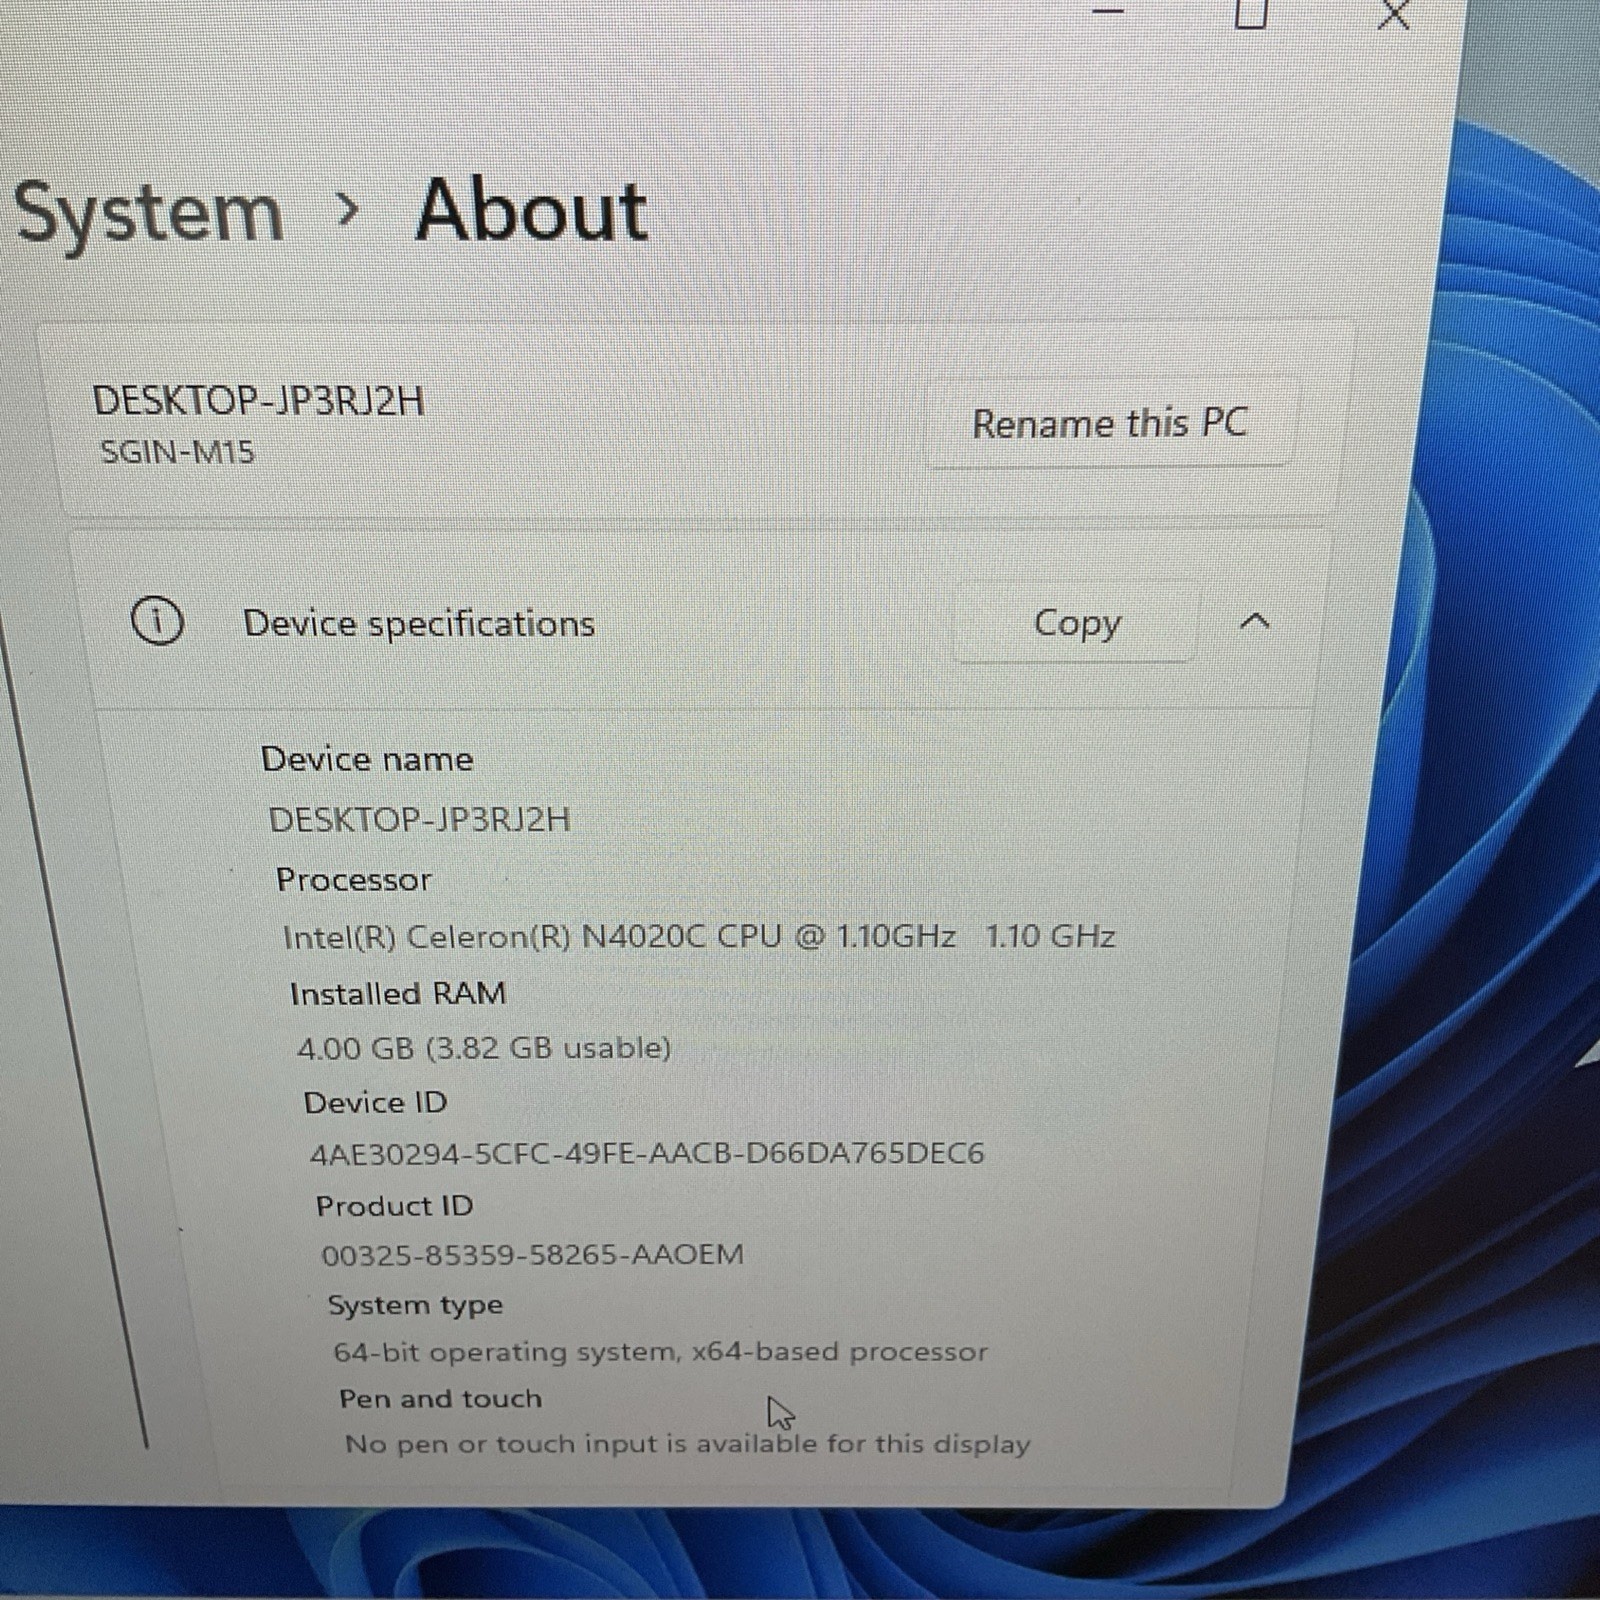Select the No pen or touch input text

click(688, 1444)
